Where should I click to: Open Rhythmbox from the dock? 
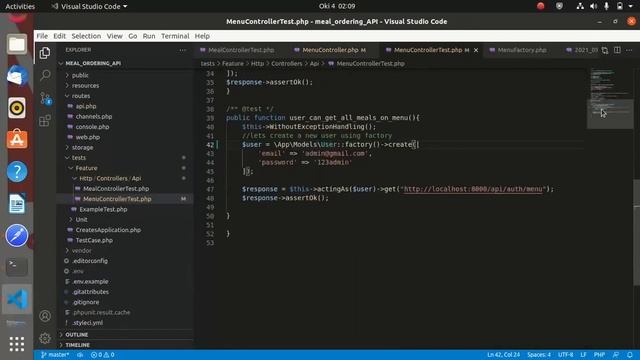click(x=17, y=108)
